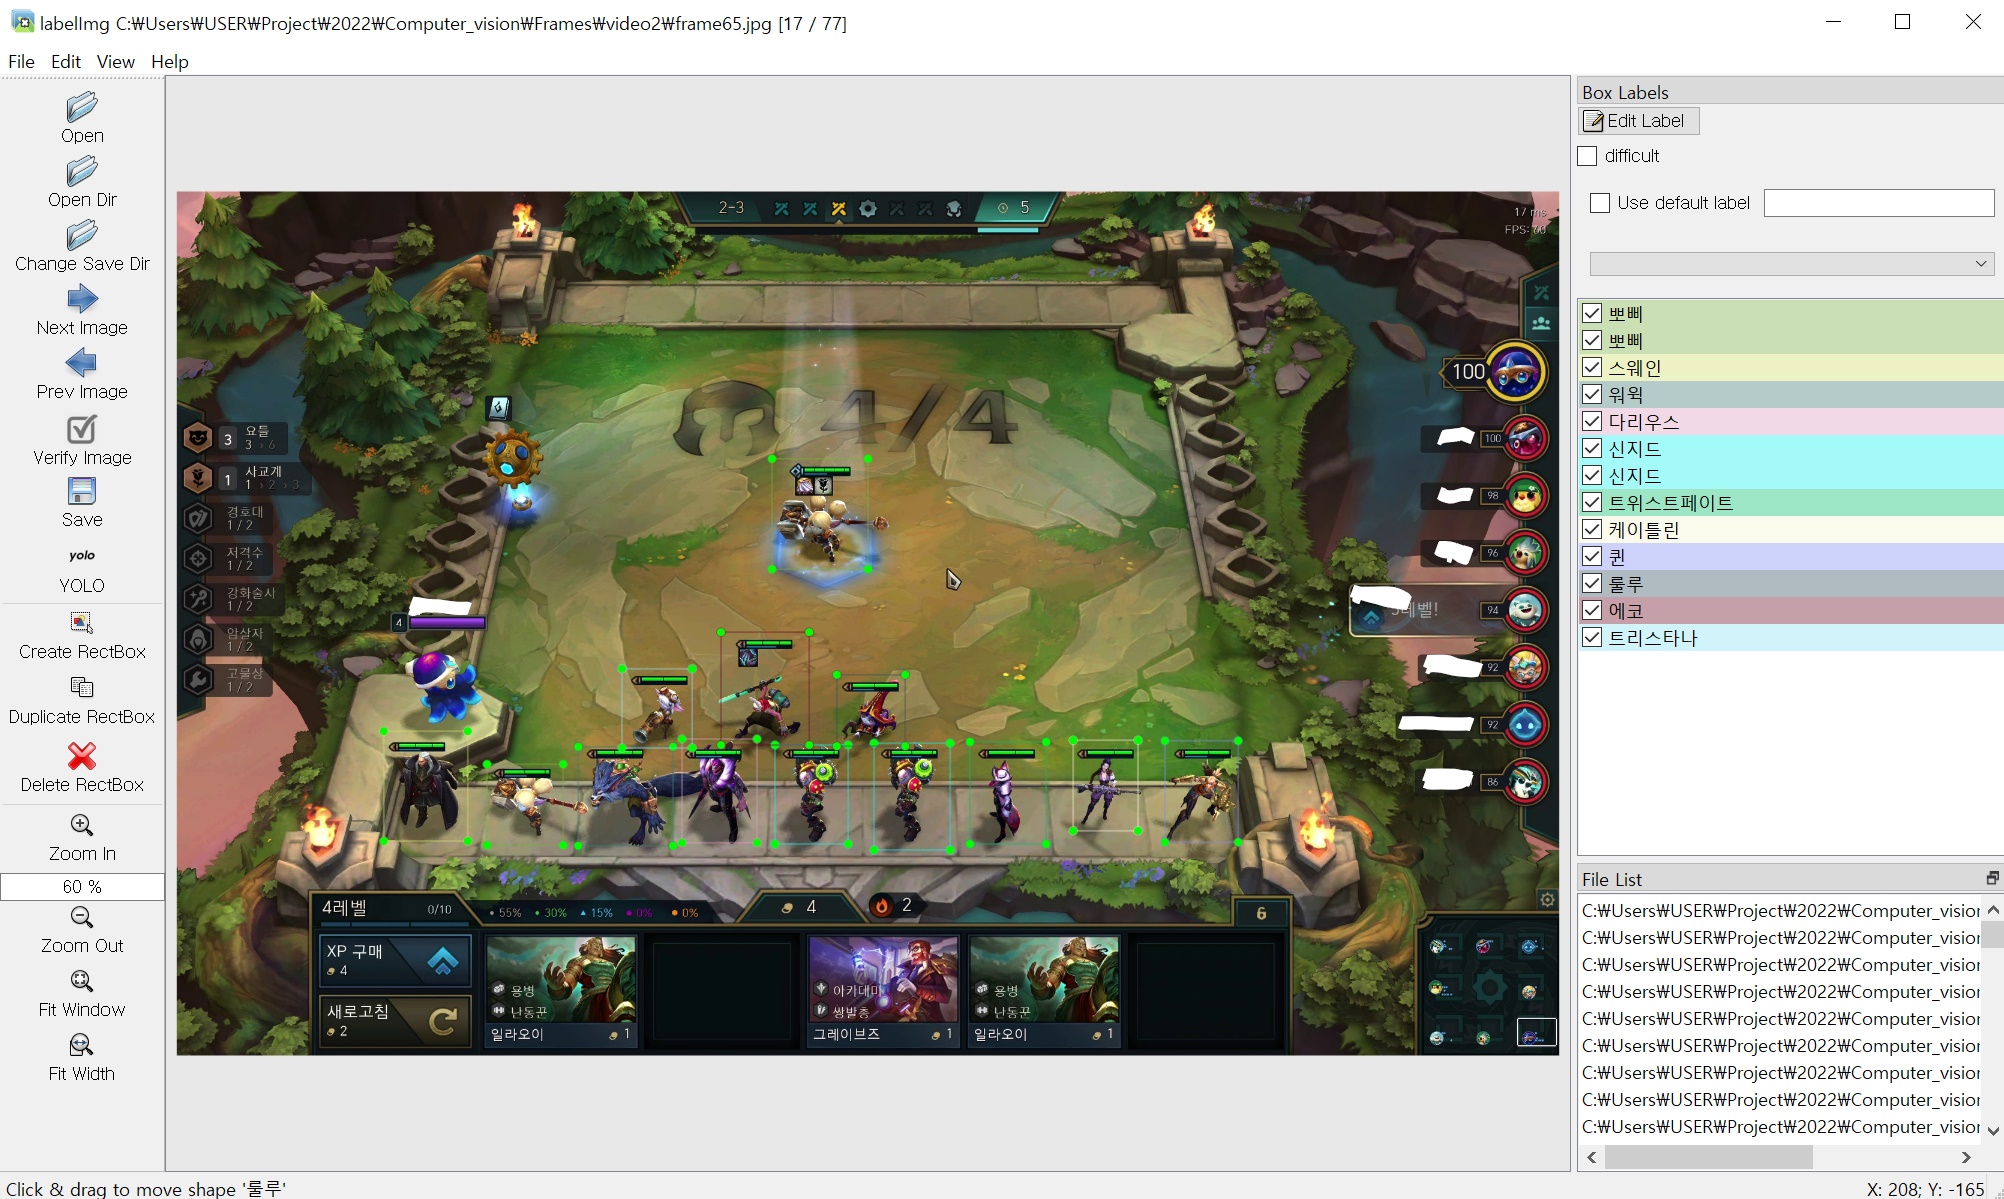Click the Zoom In magnifier

click(82, 825)
